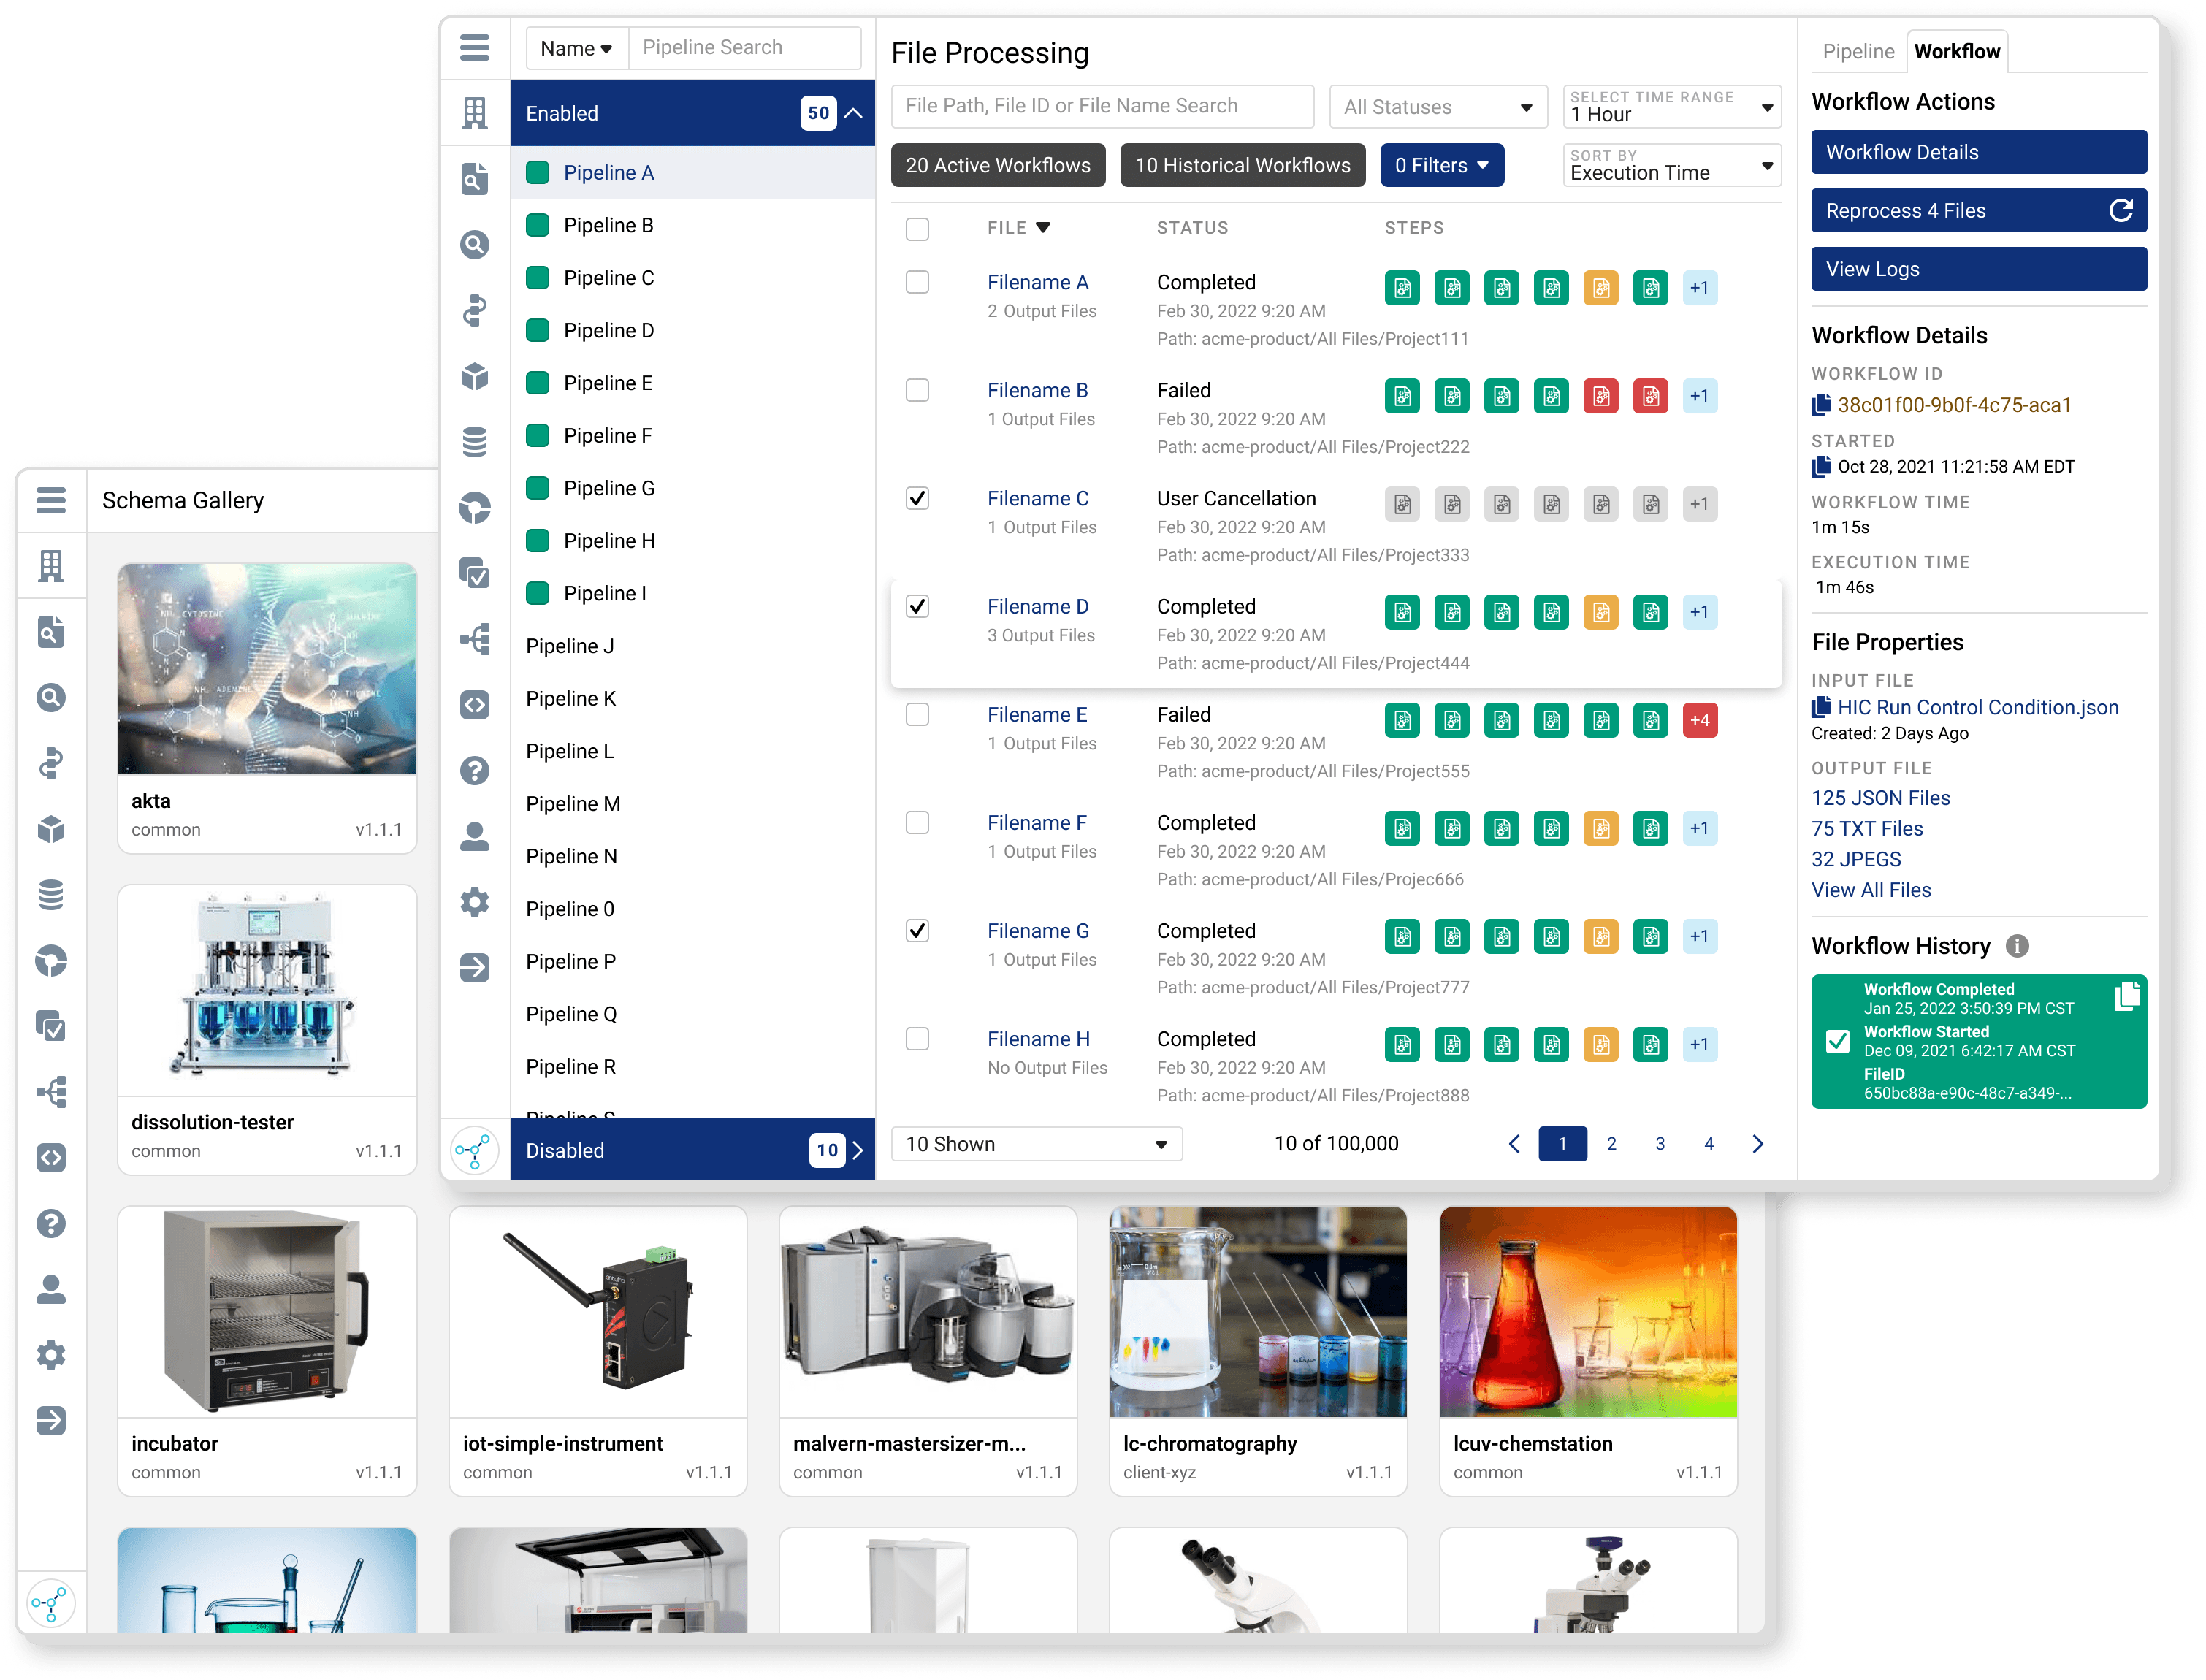Open the settings gear in the Schema Gallery sidebar
Image resolution: width=2206 pixels, height=1680 pixels.
coord(50,1355)
